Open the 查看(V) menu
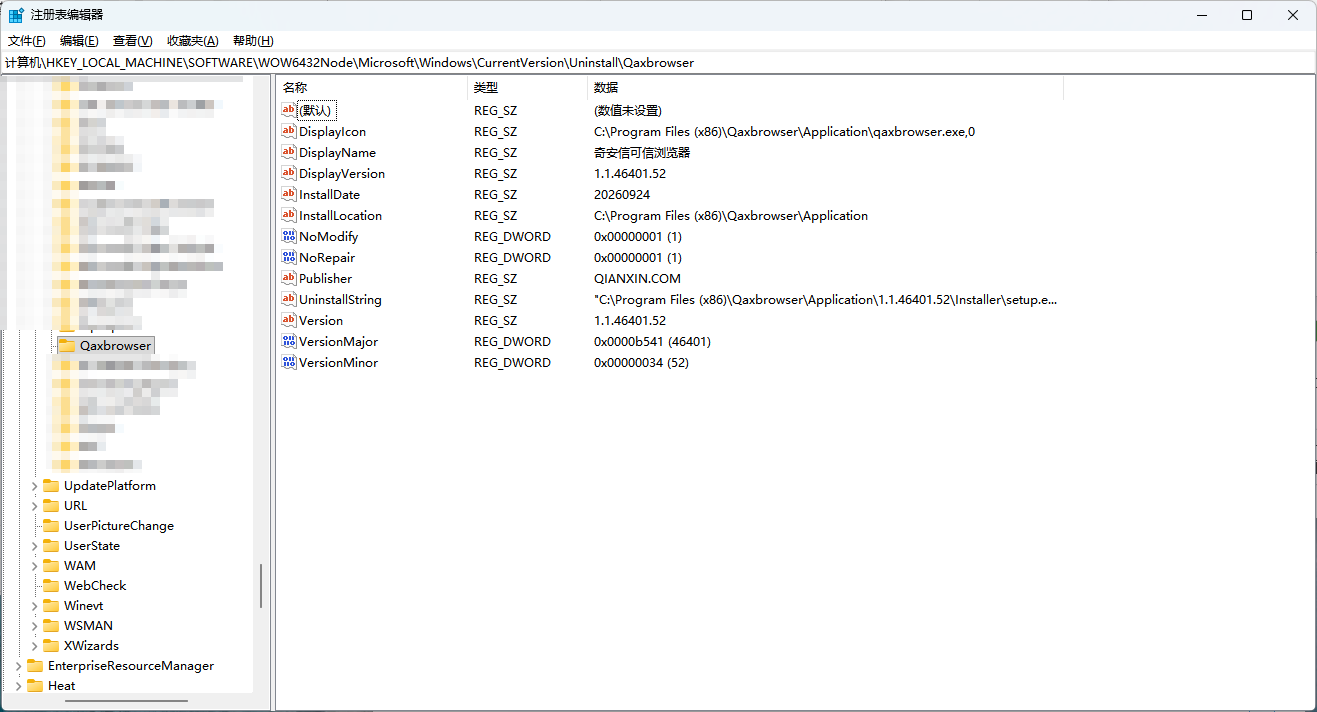This screenshot has height=712, width=1317. tap(132, 40)
